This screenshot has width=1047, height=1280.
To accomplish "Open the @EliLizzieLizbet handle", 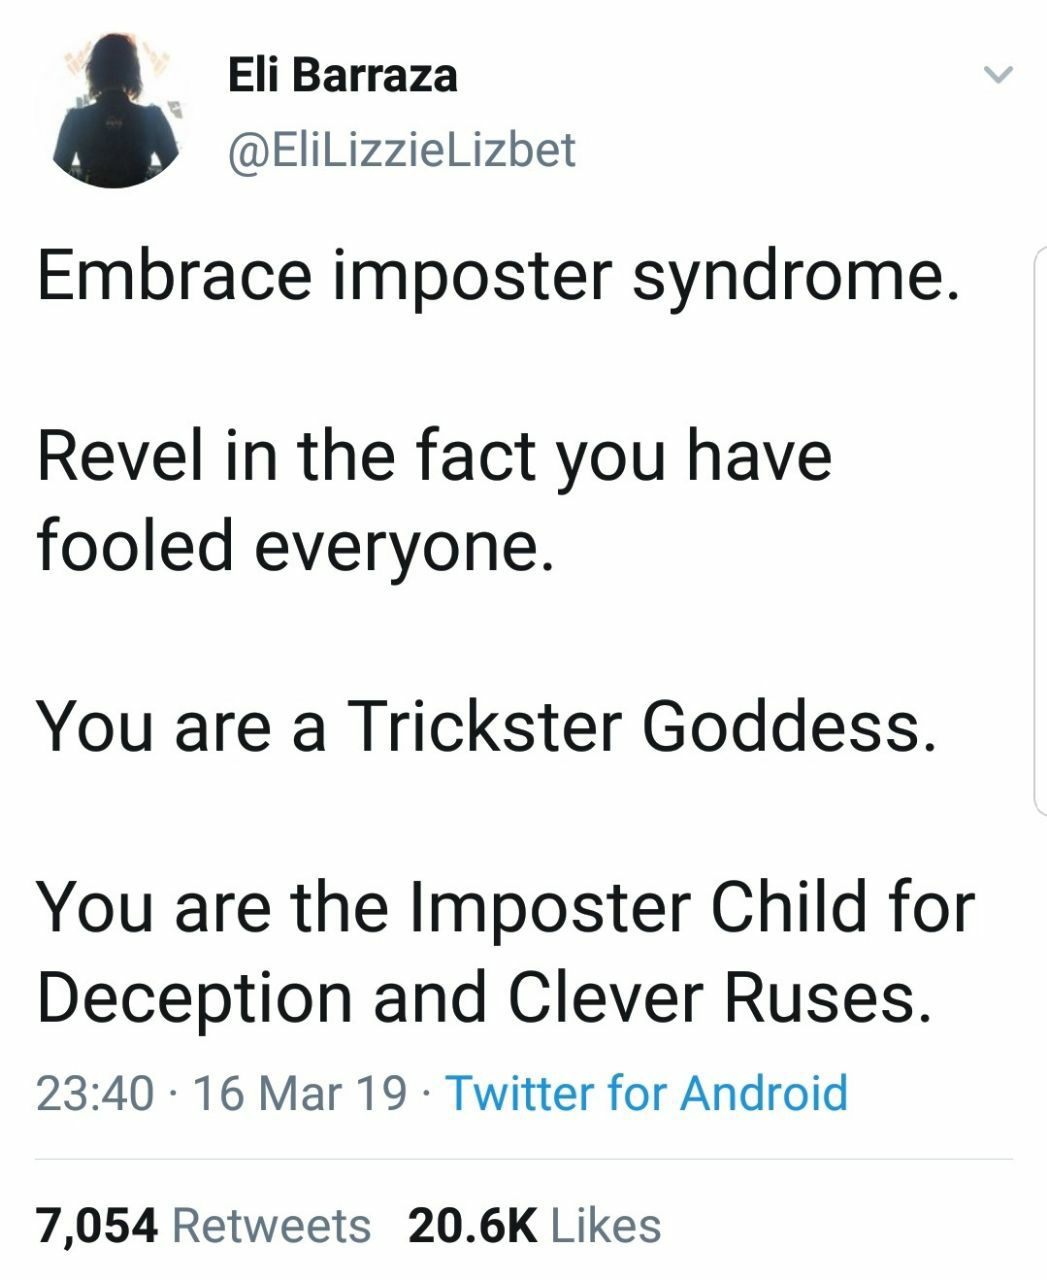I will (402, 150).
